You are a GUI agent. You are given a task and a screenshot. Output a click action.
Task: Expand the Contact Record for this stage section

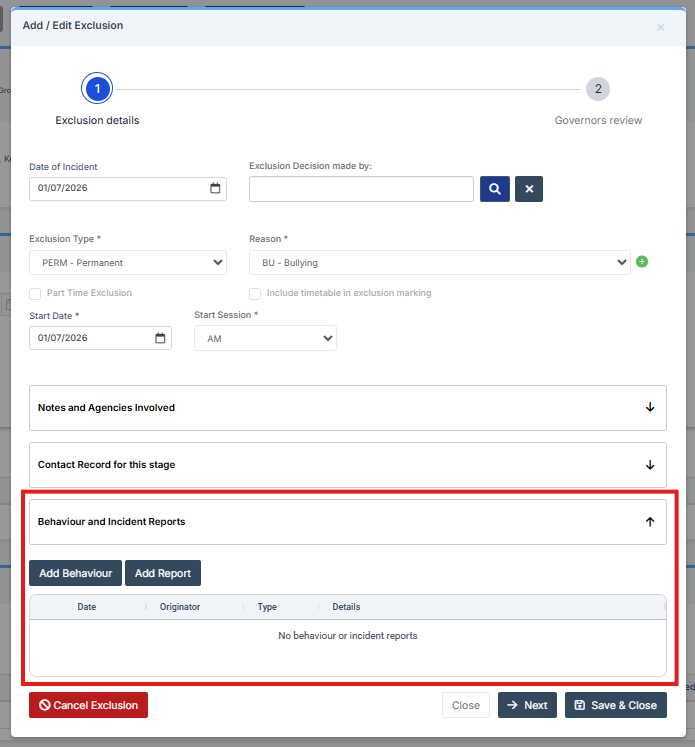pyautogui.click(x=348, y=465)
